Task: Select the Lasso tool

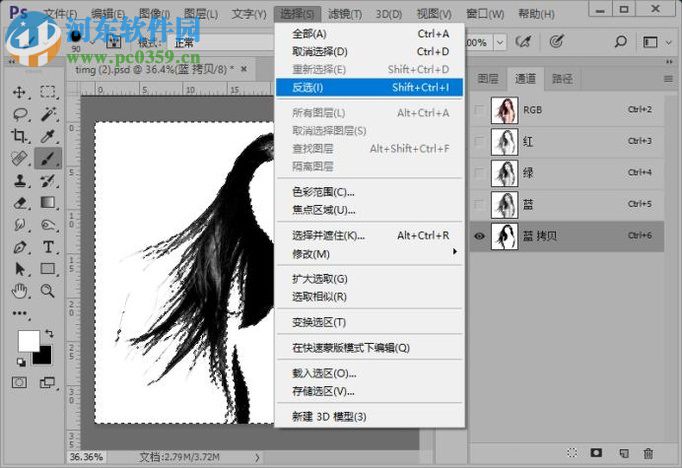Action: pyautogui.click(x=20, y=114)
